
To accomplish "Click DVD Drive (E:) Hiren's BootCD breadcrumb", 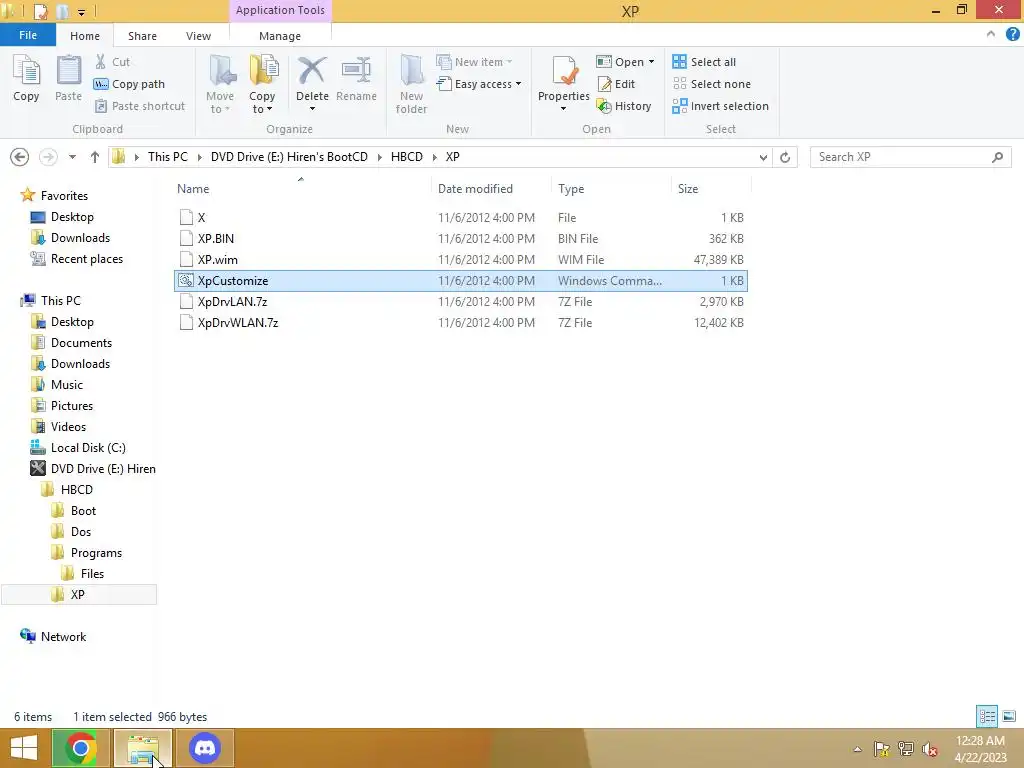I will pyautogui.click(x=289, y=157).
